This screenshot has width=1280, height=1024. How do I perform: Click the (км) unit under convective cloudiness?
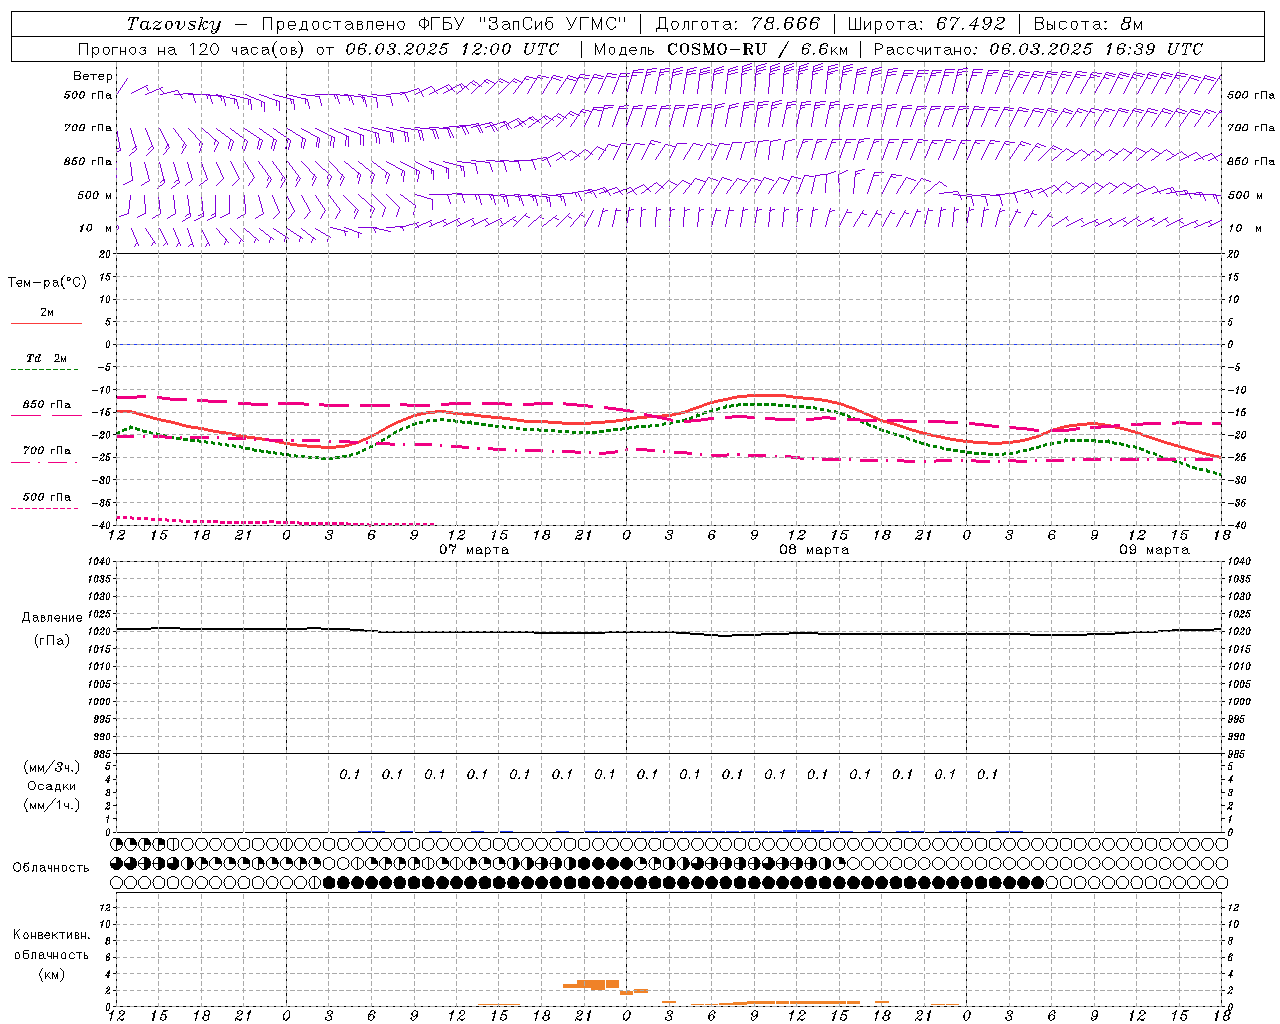point(51,974)
